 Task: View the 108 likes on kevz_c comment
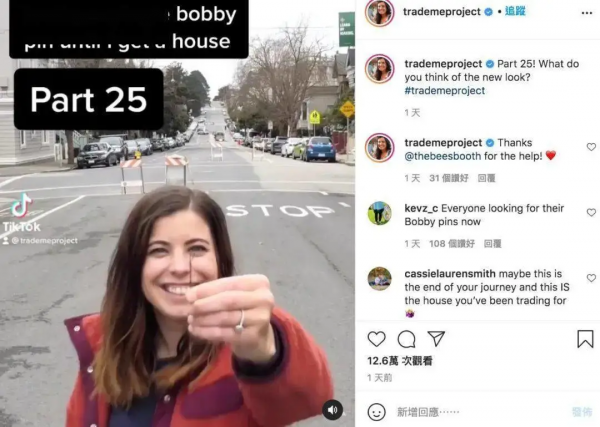click(452, 244)
